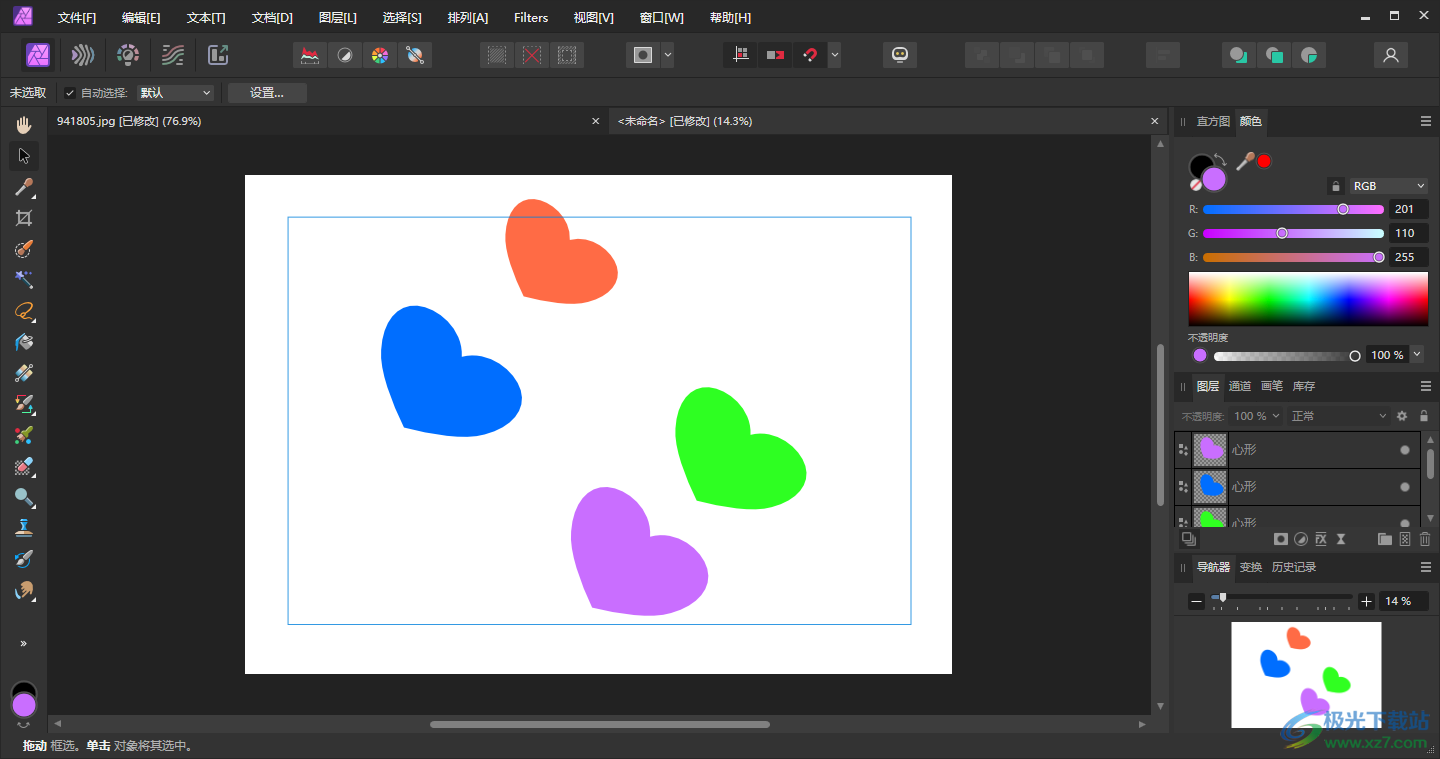Toggle visibility of the blue 心形 layer
Viewport: 1440px width, 759px height.
[x=1404, y=487]
